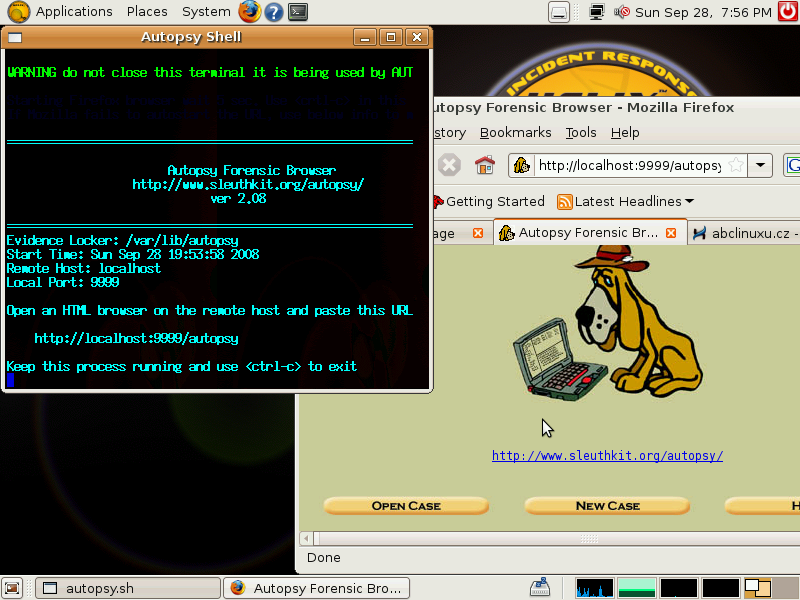Switch to the abclinuxu.cz tab
Screen dimensions: 800x600
coord(745,233)
